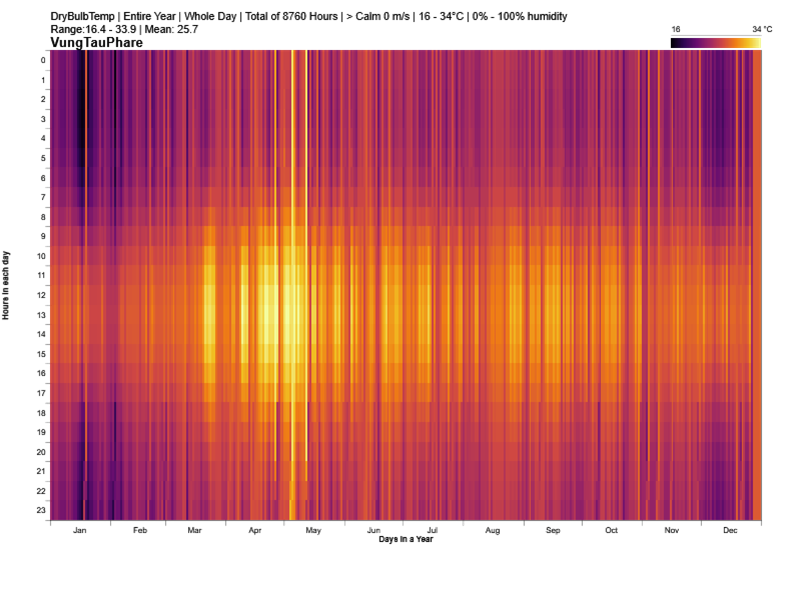Click hour label 20 on y-axis
The width and height of the screenshot is (801, 600).
[41, 452]
